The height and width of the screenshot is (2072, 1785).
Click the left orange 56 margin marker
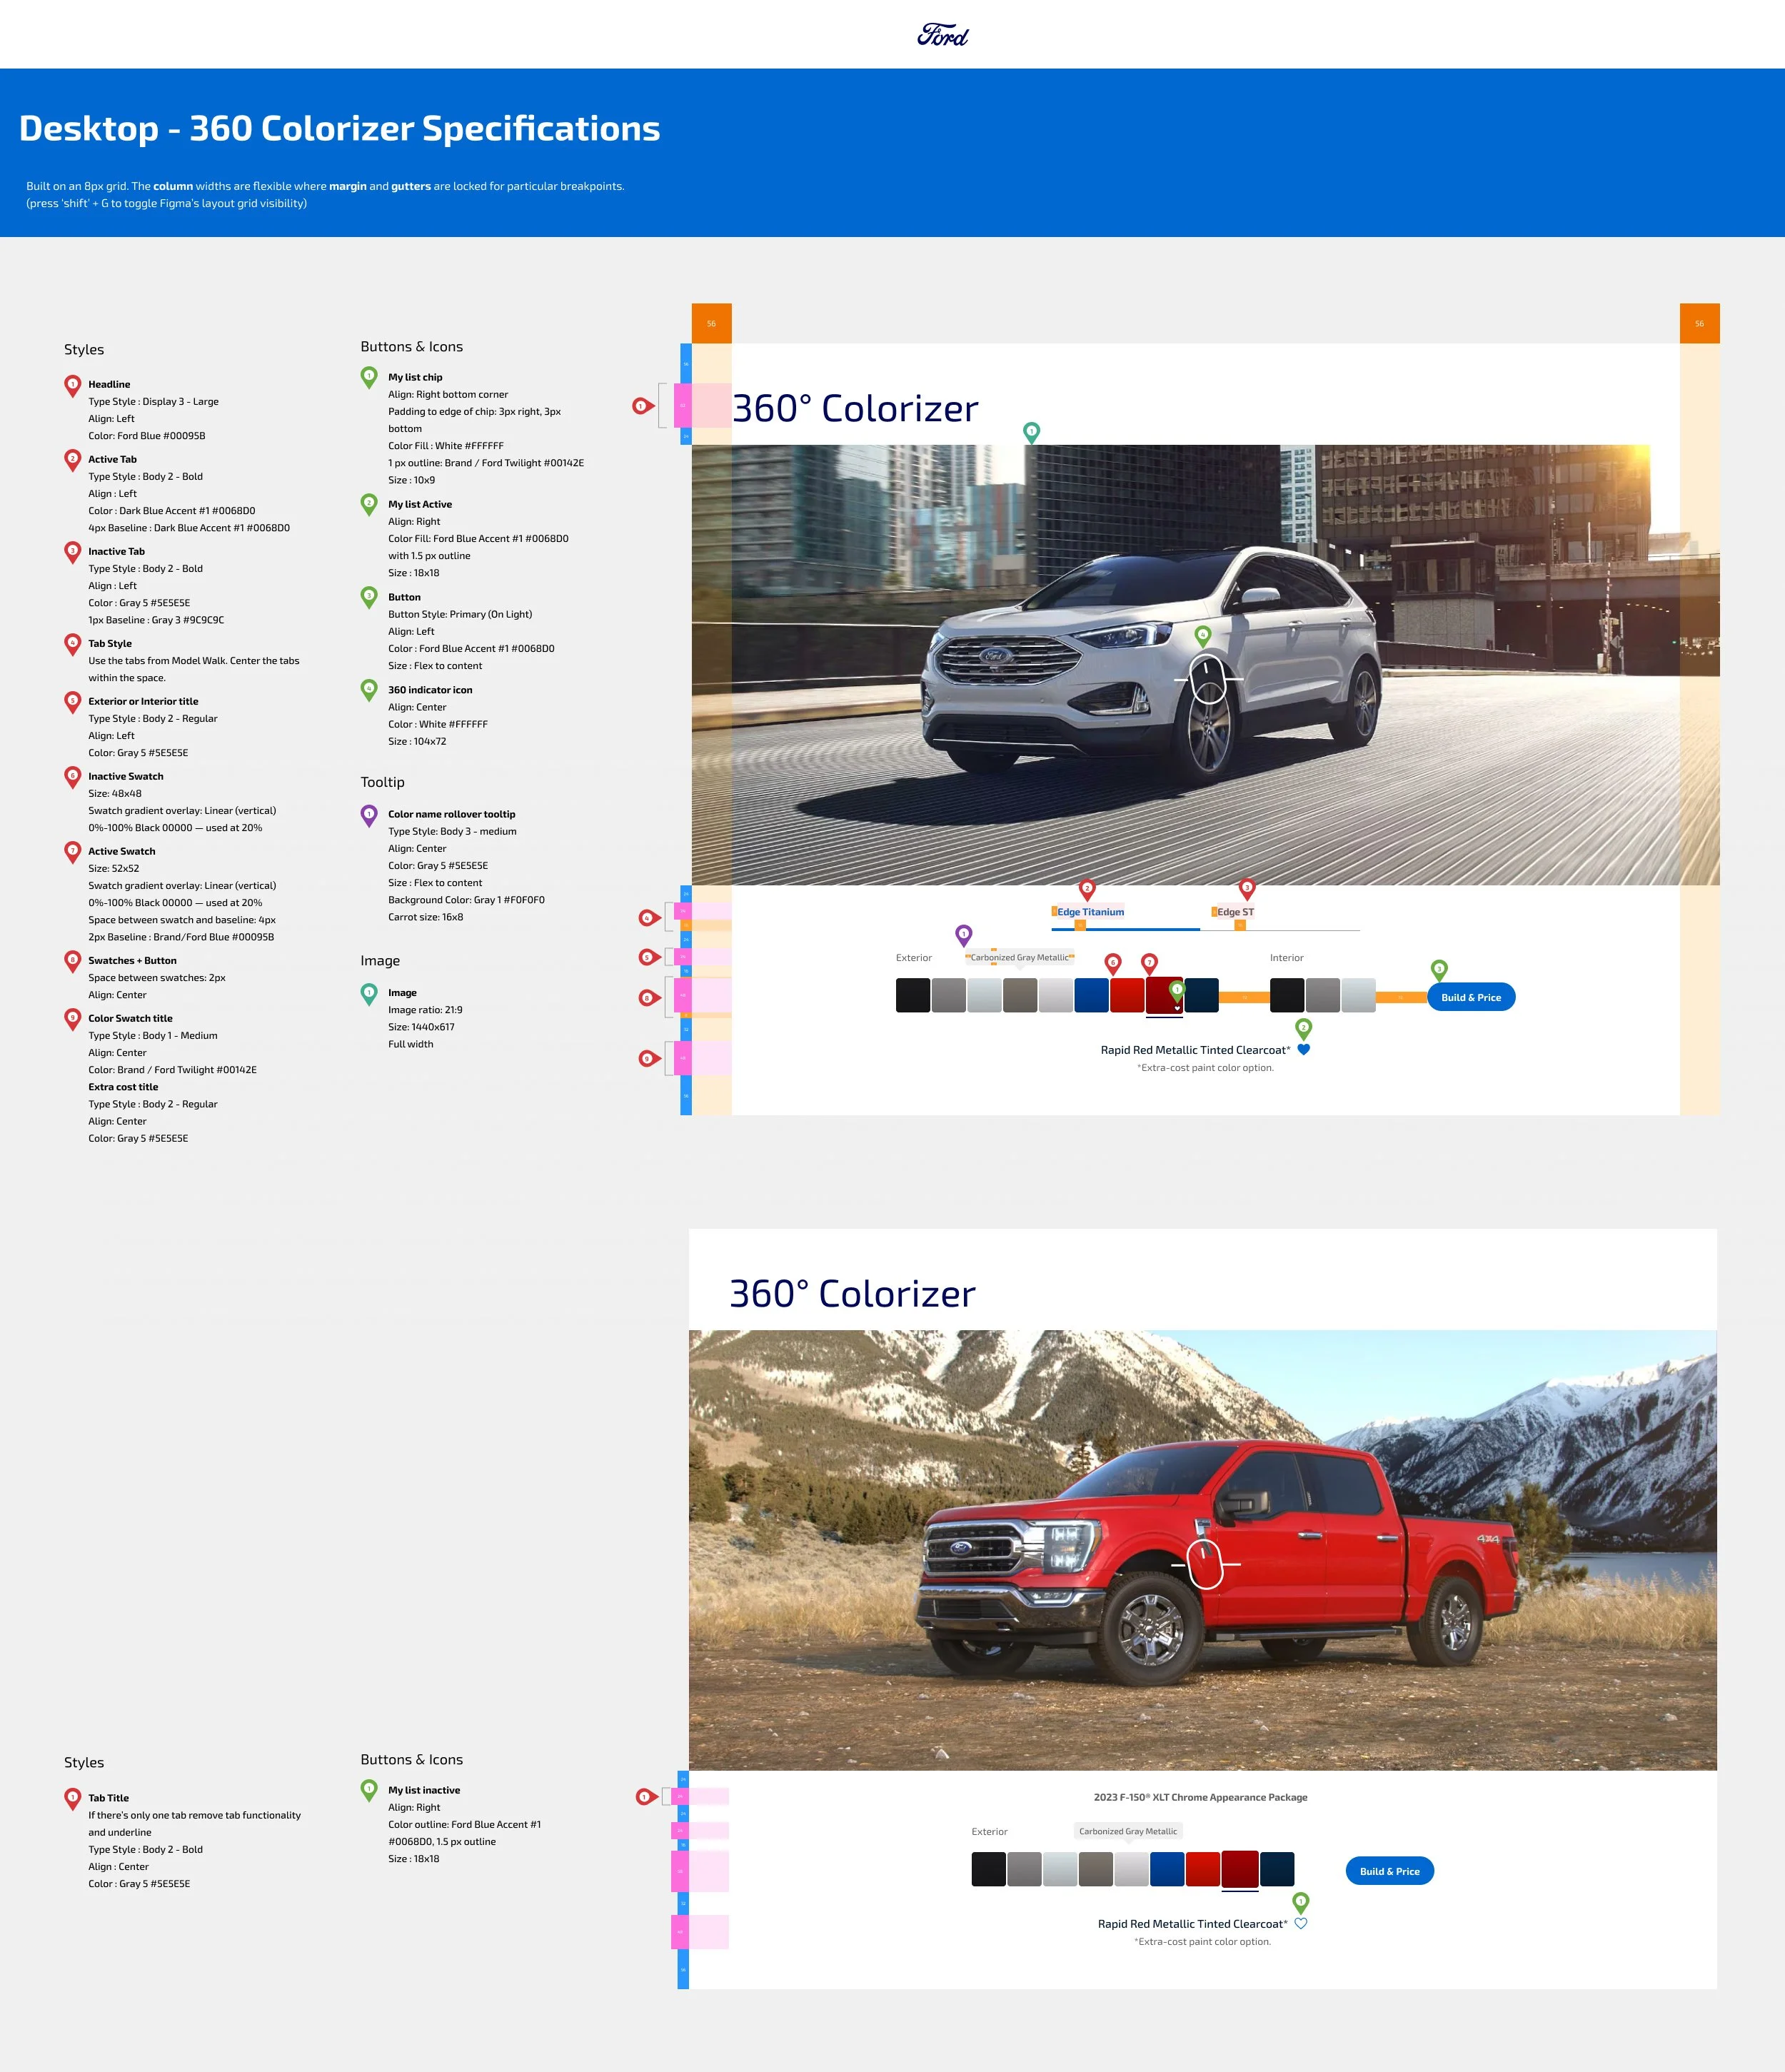click(711, 323)
